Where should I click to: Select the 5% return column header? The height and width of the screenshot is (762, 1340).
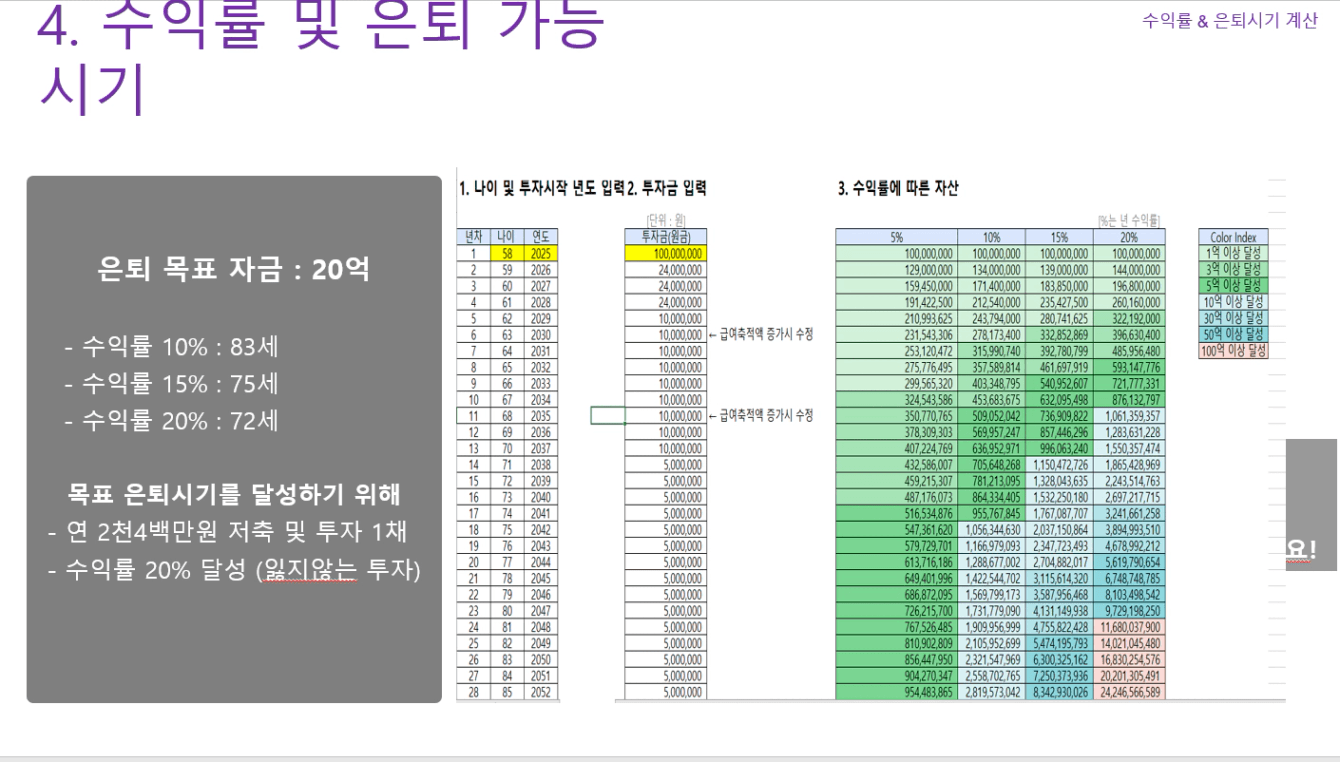[x=896, y=238]
